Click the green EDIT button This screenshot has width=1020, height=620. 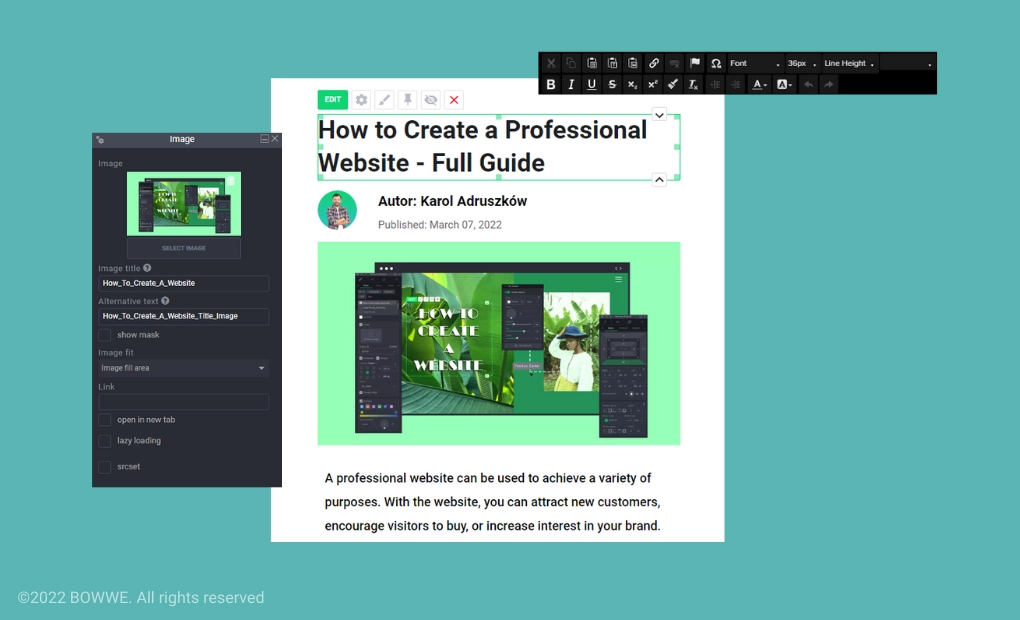pos(332,100)
